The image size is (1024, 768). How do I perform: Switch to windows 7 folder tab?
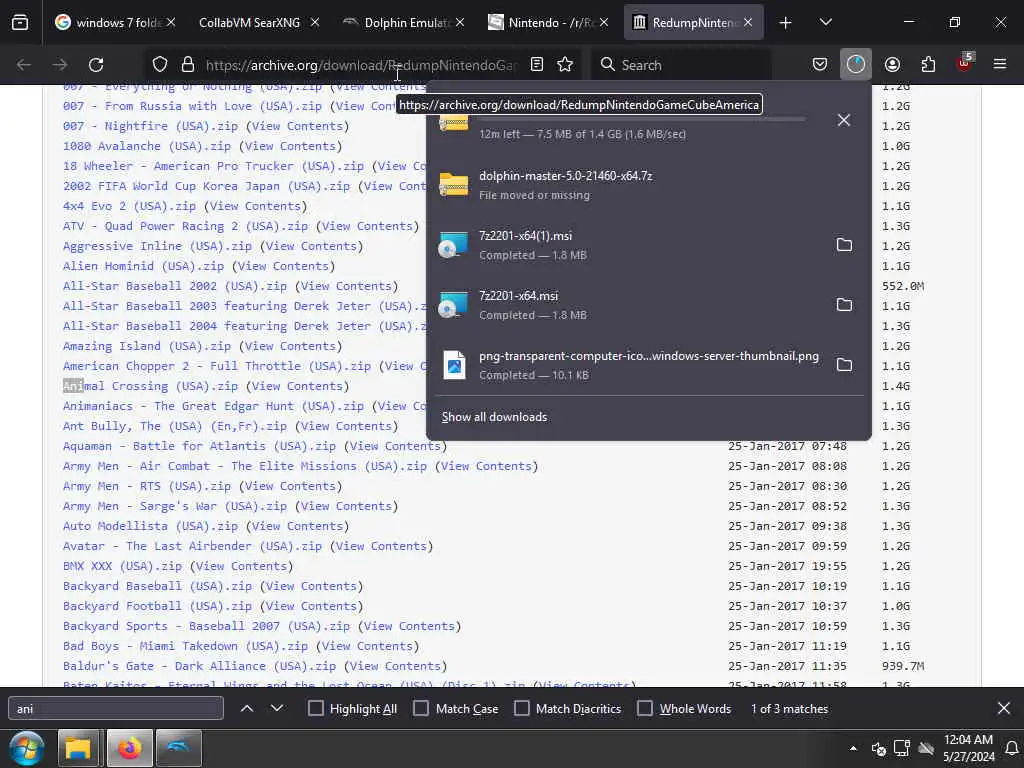click(x=115, y=22)
